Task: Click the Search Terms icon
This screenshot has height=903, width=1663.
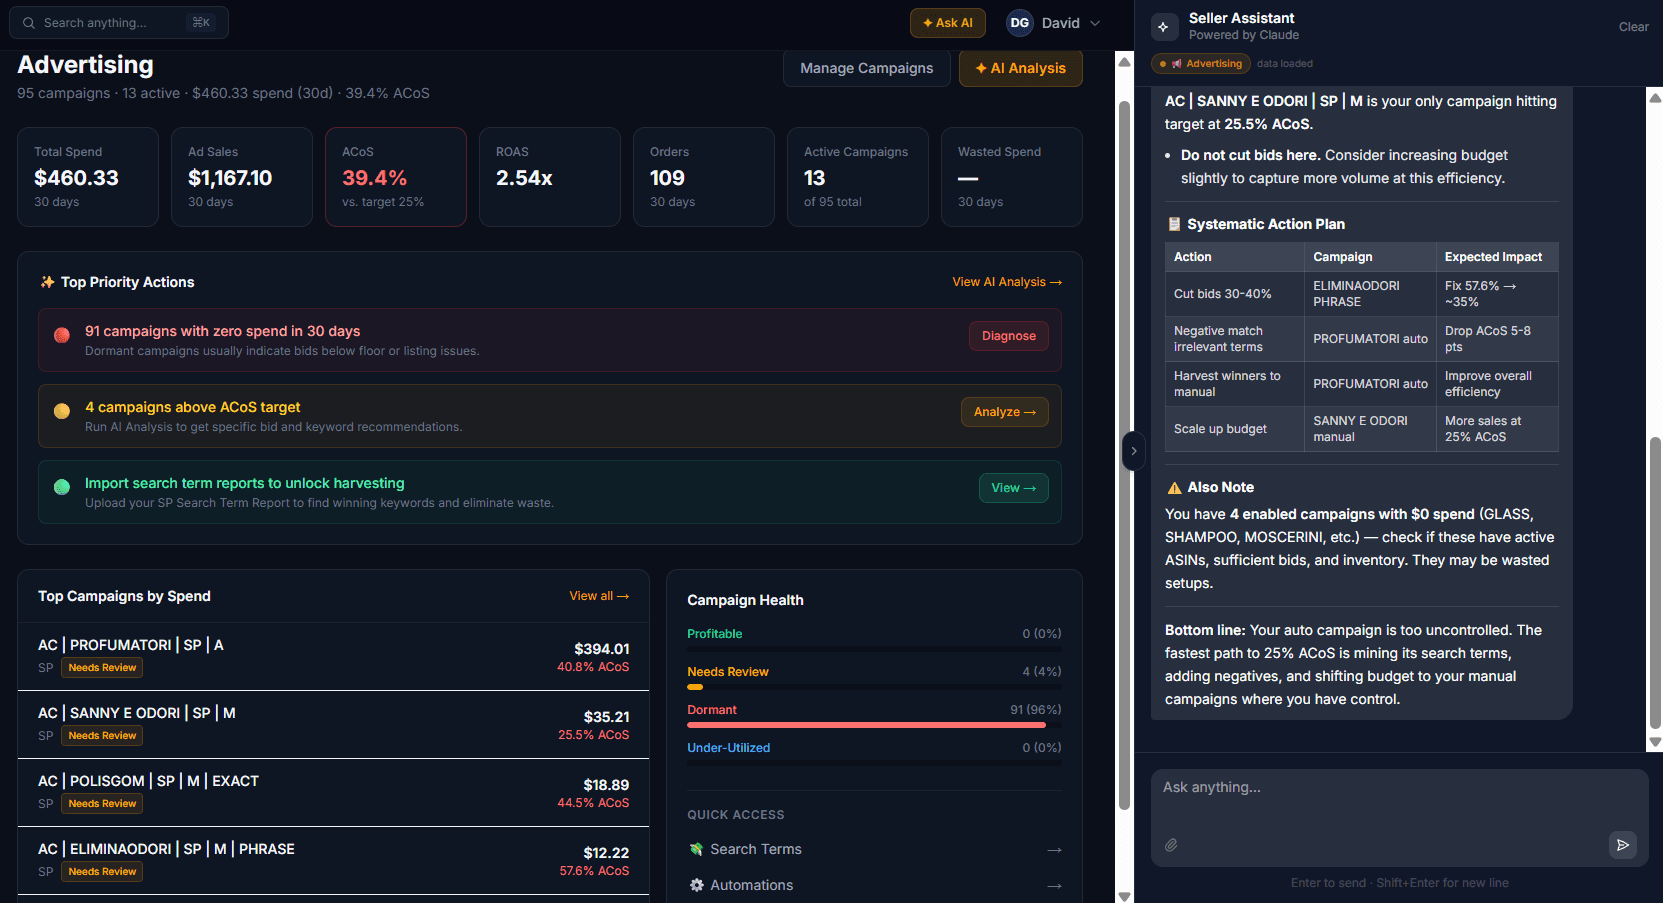Action: (696, 849)
